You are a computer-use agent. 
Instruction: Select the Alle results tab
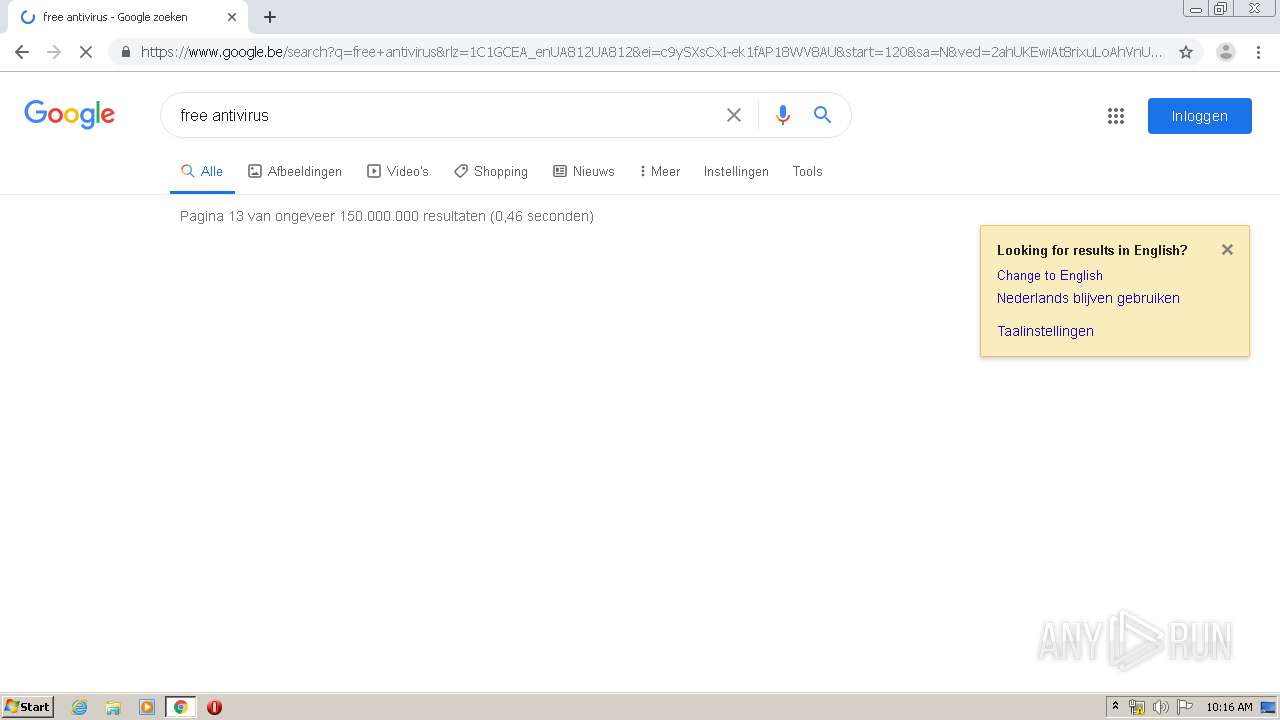tap(202, 171)
